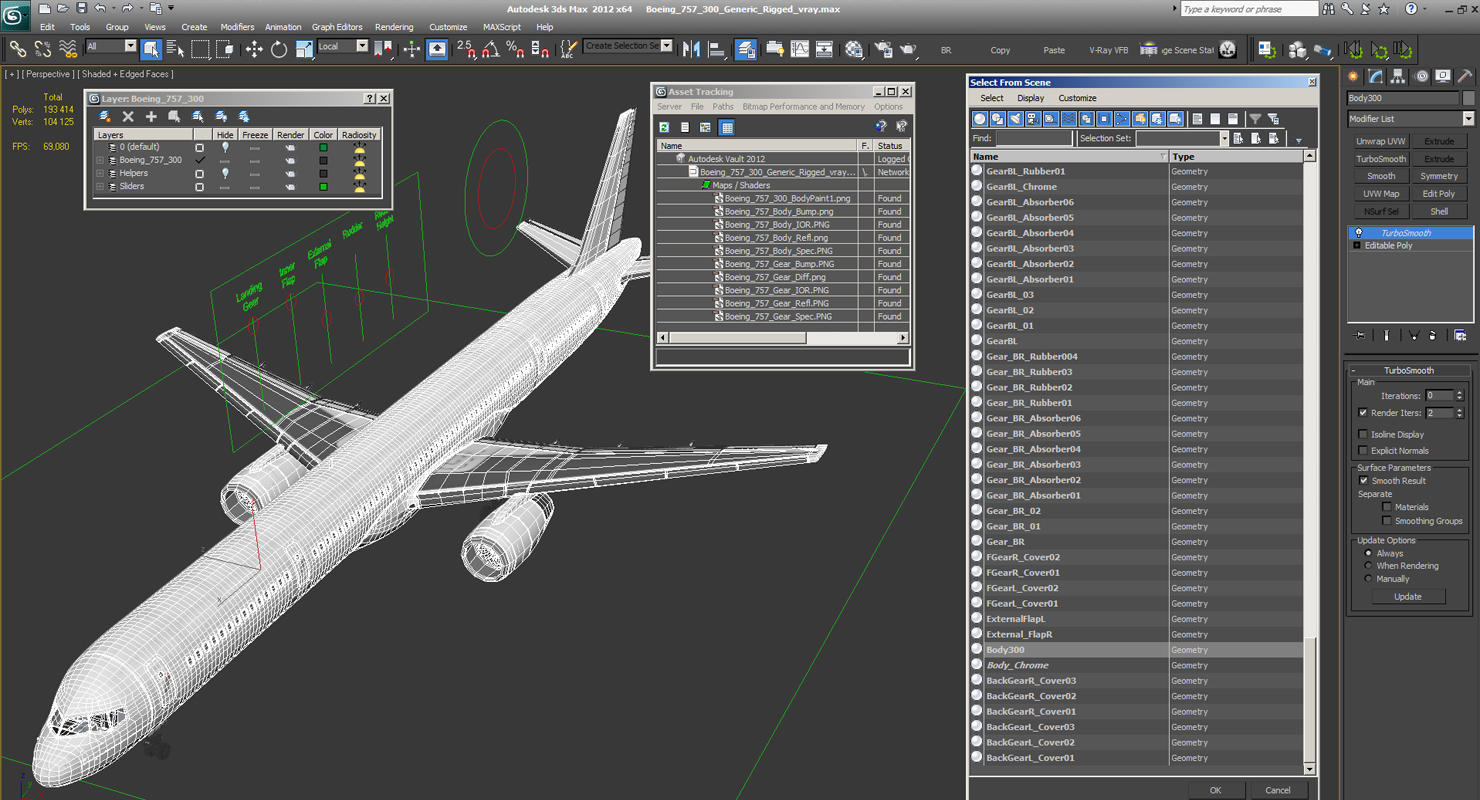Switch Asset Tracking to table view icon

[727, 127]
